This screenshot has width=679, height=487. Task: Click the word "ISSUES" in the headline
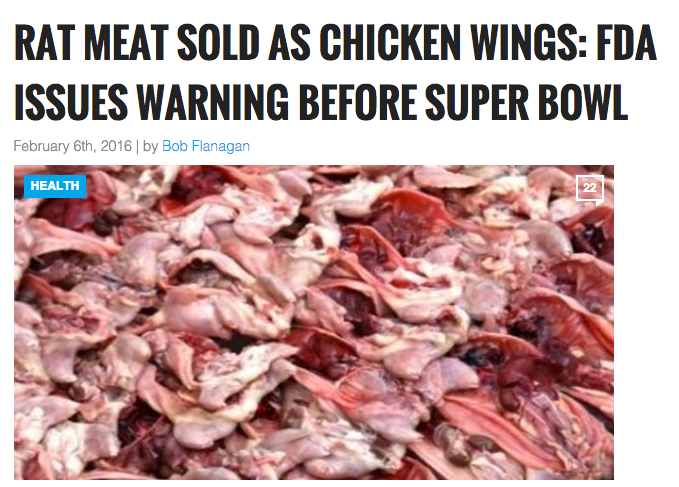pos(71,102)
